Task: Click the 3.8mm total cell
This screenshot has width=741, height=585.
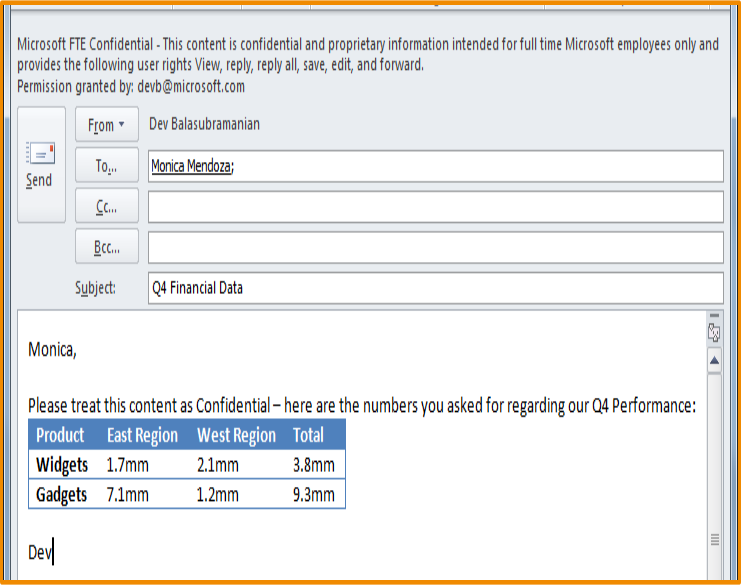Action: [314, 465]
